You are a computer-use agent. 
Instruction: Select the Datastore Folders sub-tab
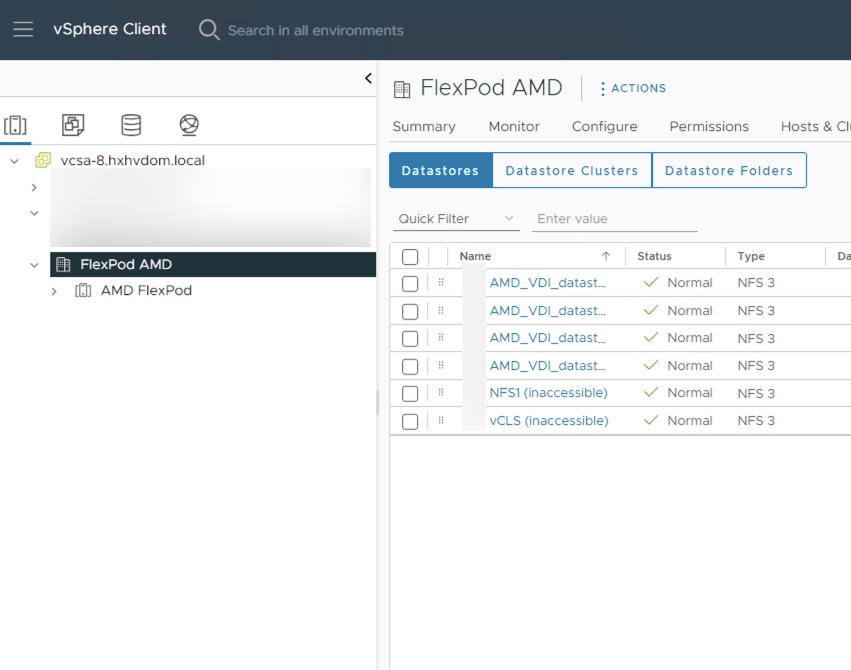point(729,170)
